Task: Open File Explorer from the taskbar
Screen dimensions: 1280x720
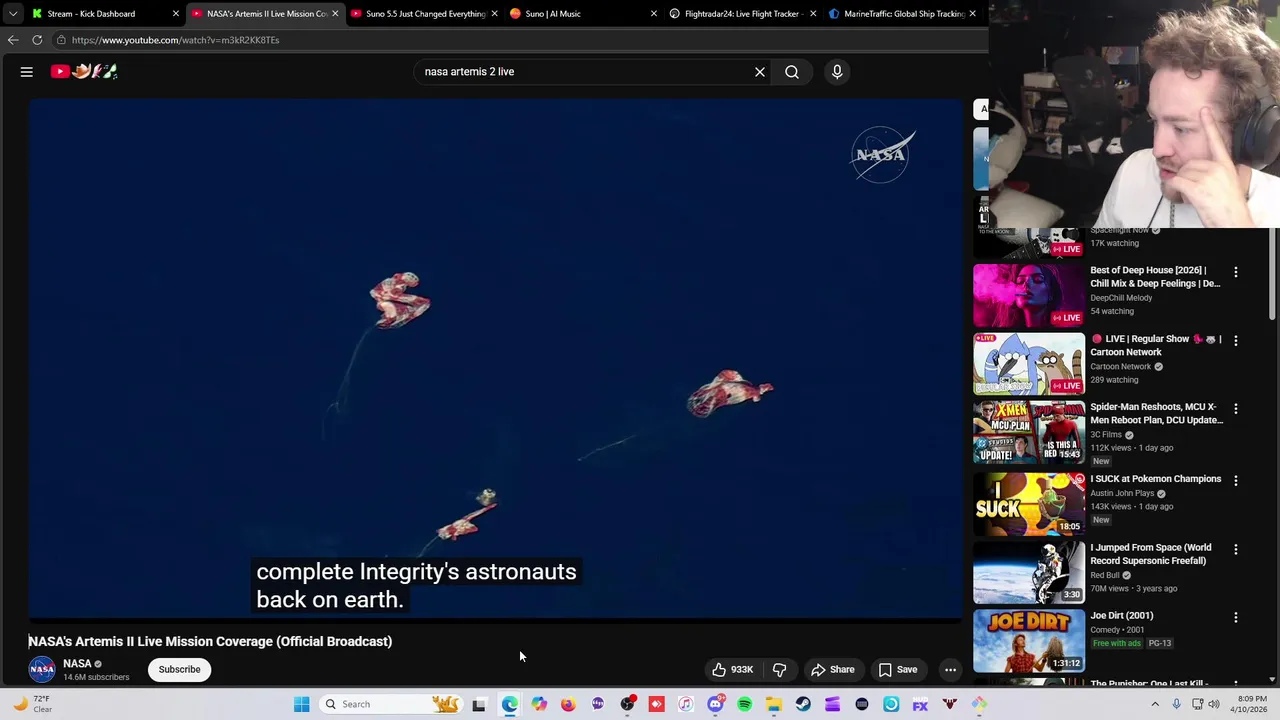Action: tap(774, 705)
